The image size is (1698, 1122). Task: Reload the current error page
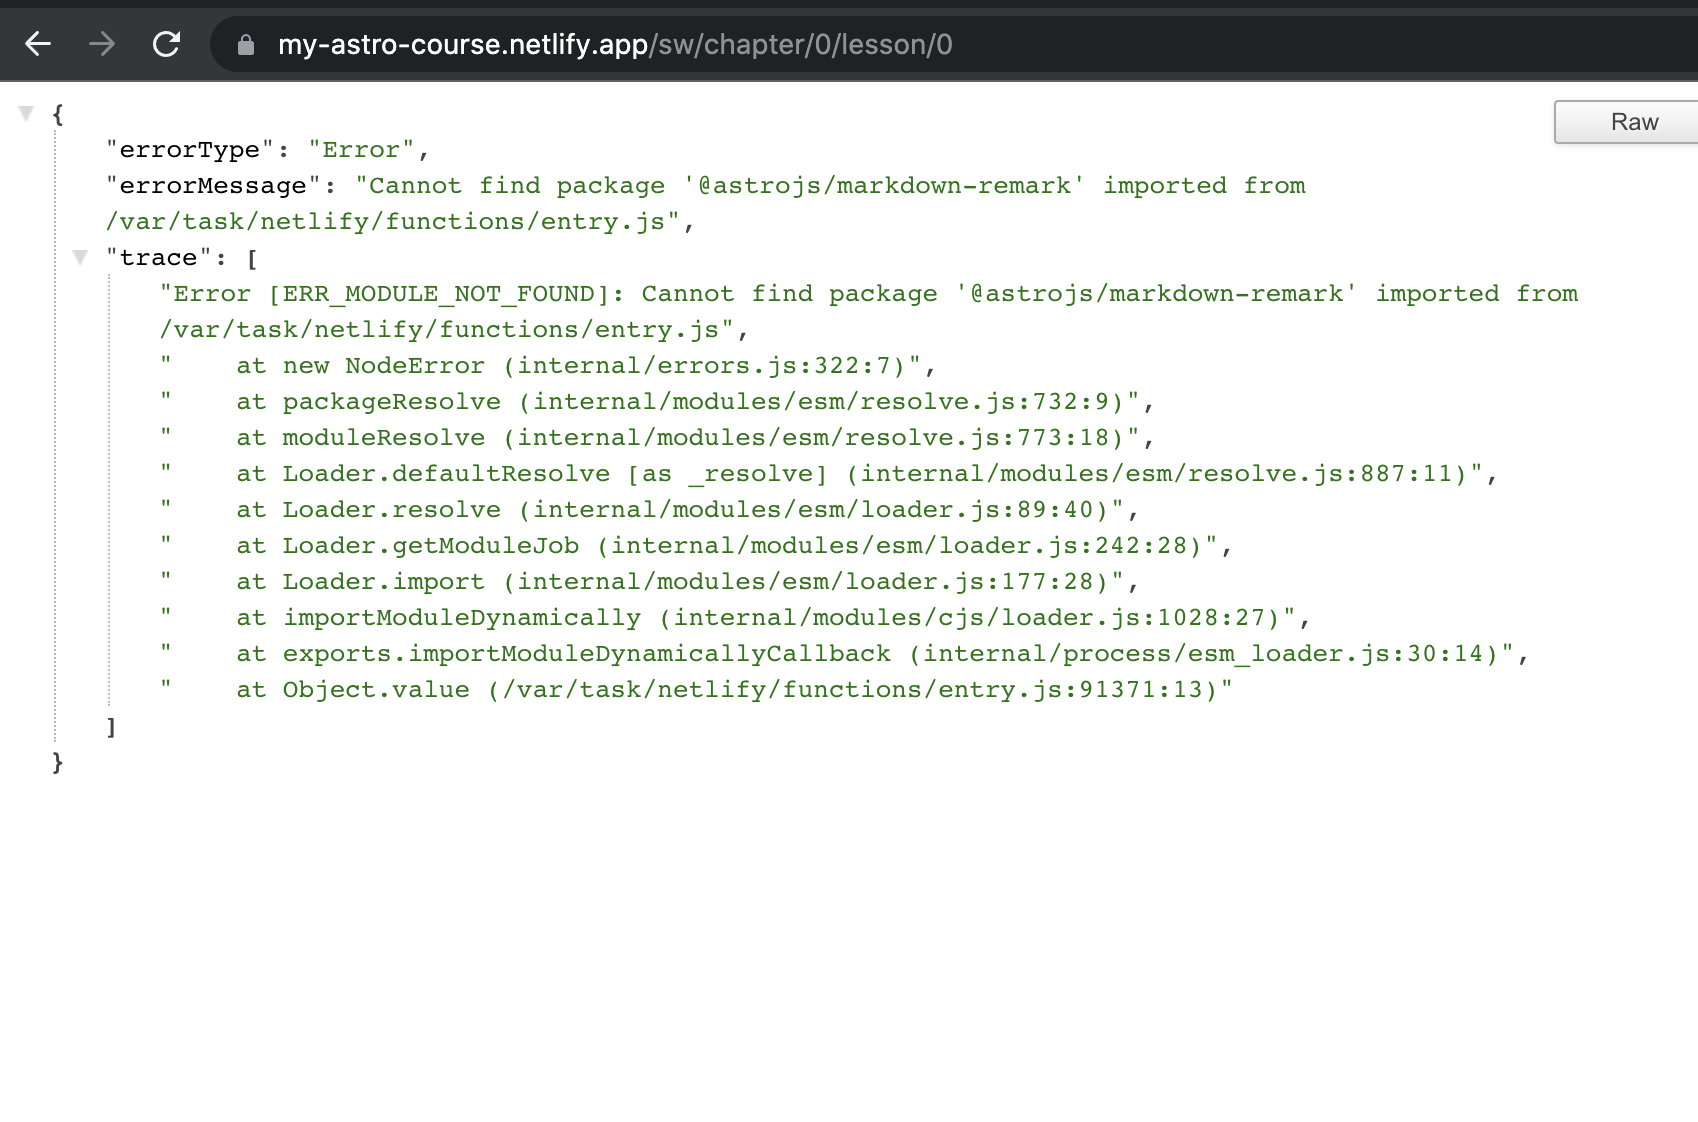click(x=165, y=43)
